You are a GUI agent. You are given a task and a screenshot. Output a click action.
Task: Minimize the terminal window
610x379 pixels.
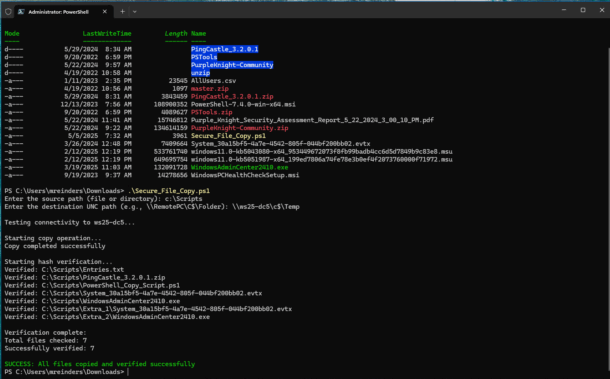point(564,10)
